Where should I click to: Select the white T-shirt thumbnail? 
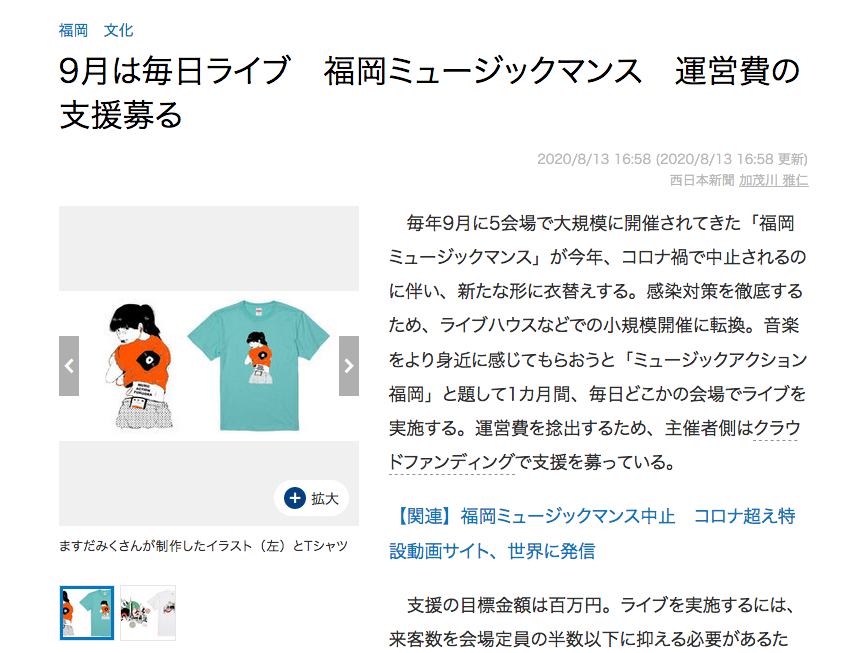[x=148, y=613]
